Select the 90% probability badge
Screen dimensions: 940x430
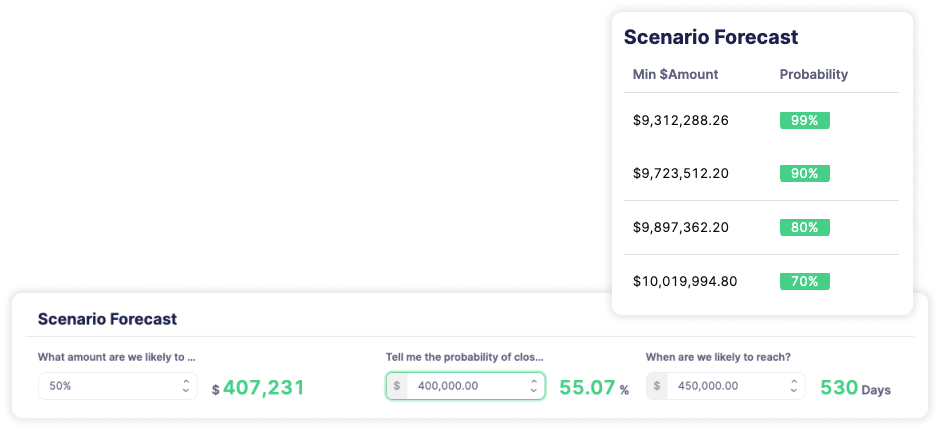(805, 174)
